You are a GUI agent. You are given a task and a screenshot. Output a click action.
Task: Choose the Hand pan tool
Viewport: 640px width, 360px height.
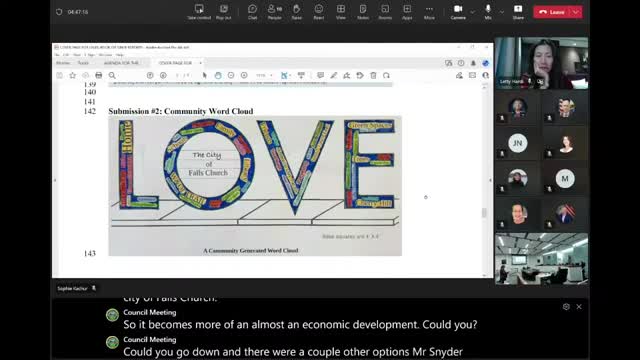218,76
